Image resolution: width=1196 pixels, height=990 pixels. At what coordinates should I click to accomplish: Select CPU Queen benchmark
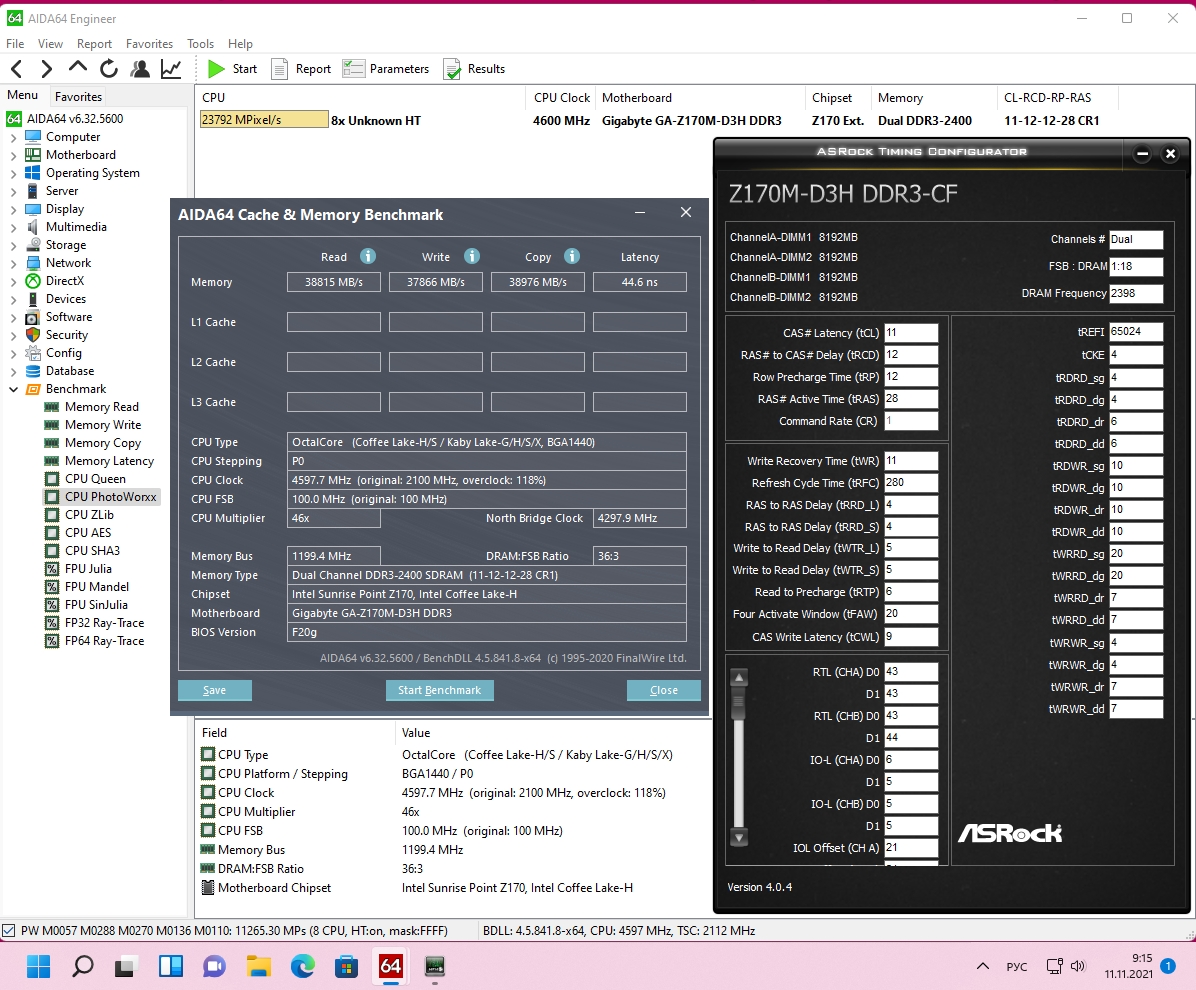95,479
